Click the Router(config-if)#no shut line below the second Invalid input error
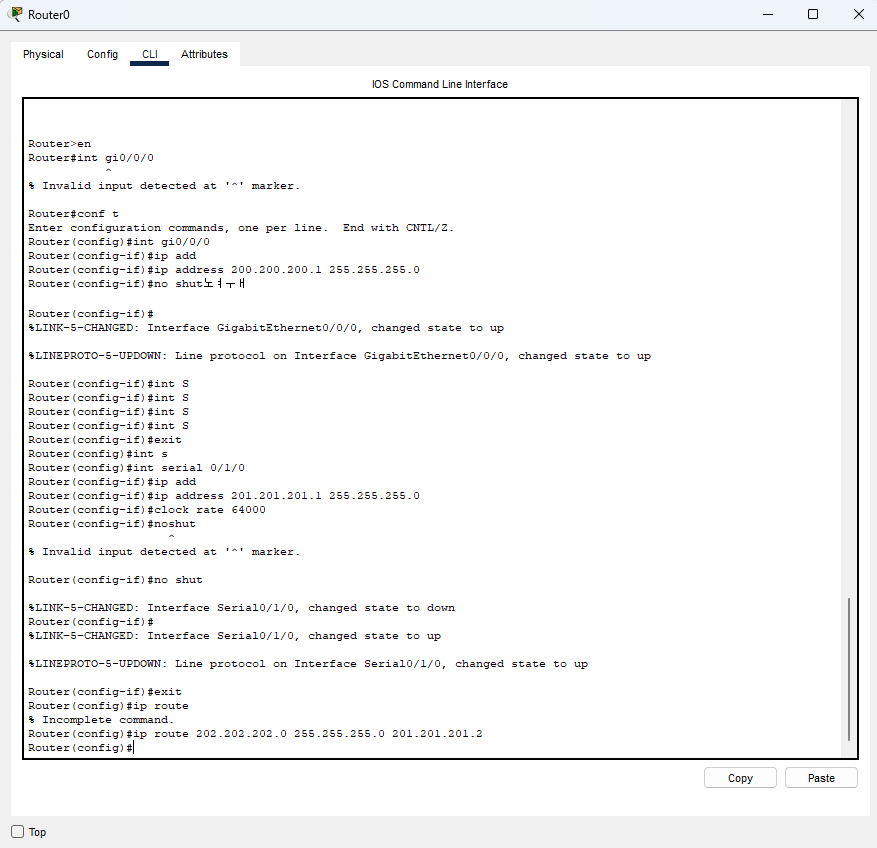 click(115, 580)
